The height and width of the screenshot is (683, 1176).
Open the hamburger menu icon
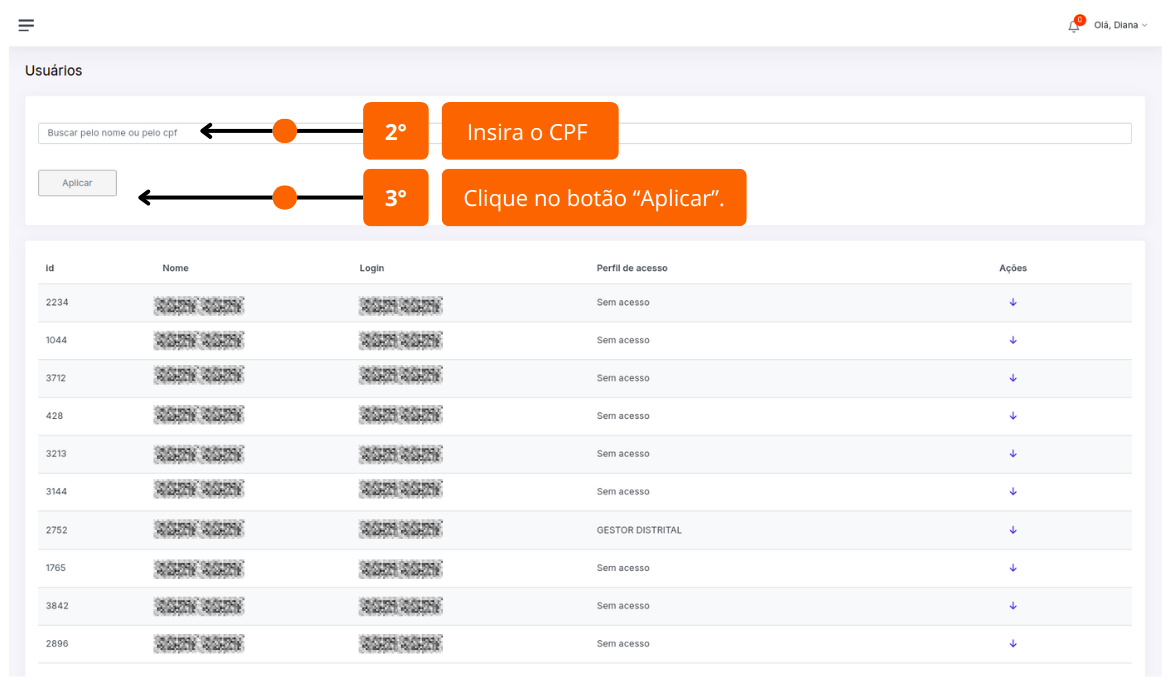click(26, 25)
